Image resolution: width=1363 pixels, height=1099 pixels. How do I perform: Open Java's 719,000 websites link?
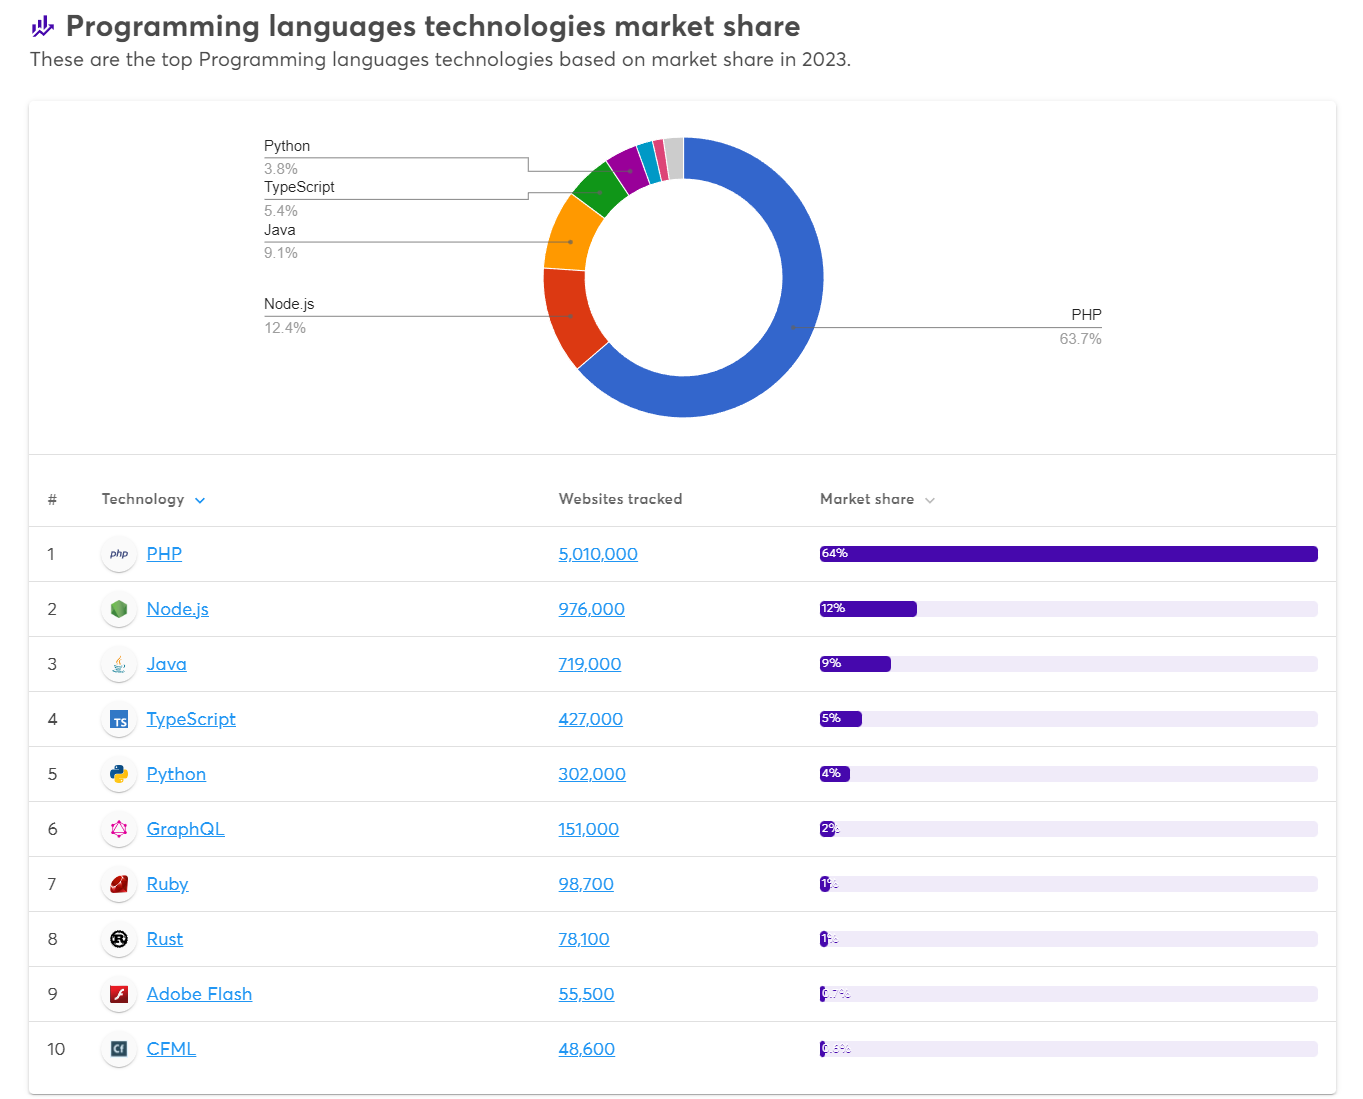pos(589,664)
